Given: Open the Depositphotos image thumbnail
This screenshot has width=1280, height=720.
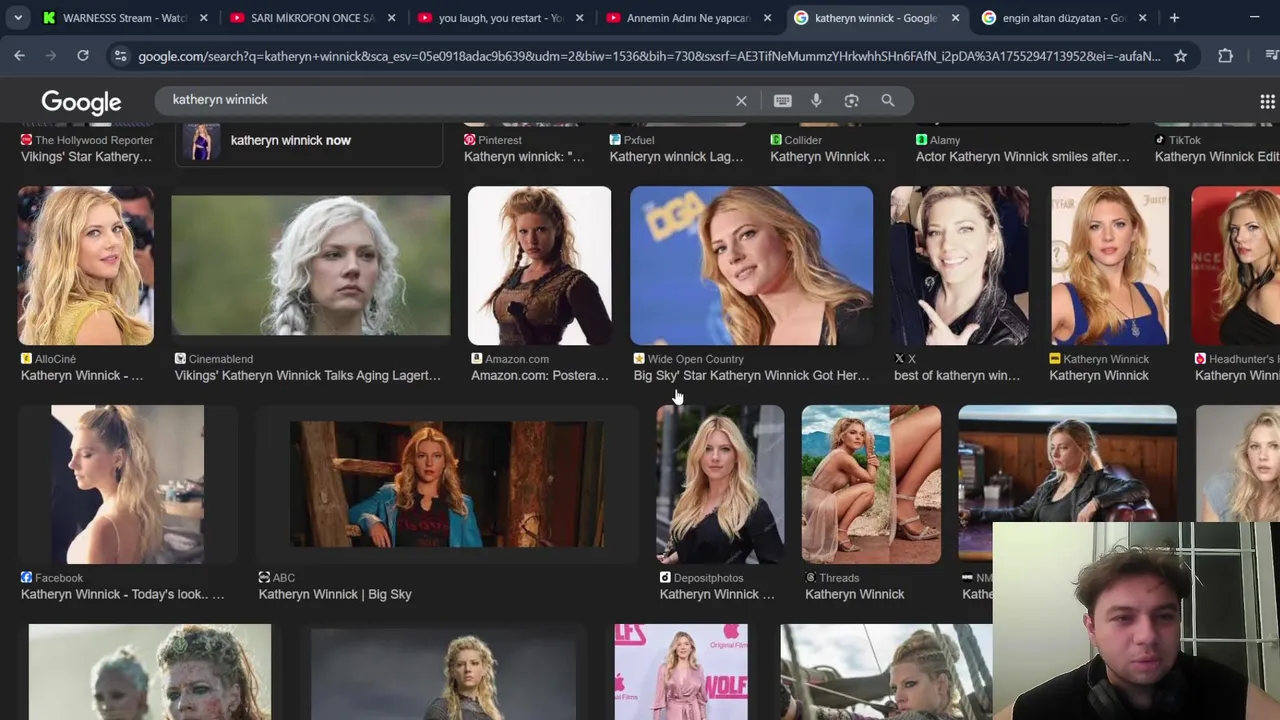Looking at the screenshot, I should point(720,484).
